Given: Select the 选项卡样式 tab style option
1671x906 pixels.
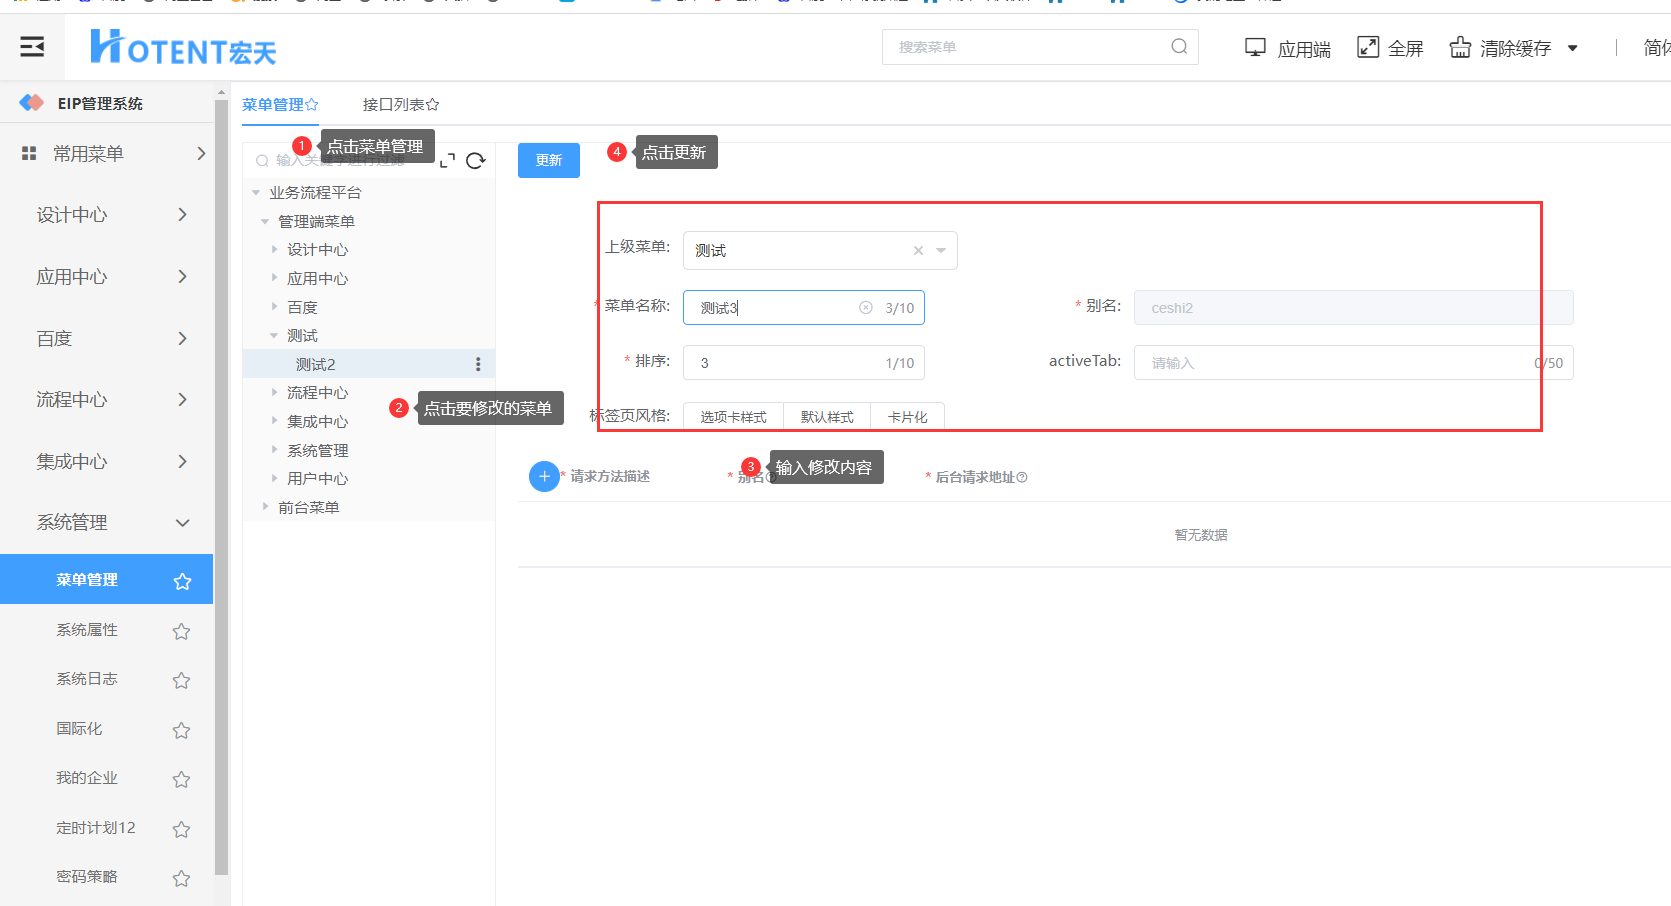Looking at the screenshot, I should click(x=733, y=417).
